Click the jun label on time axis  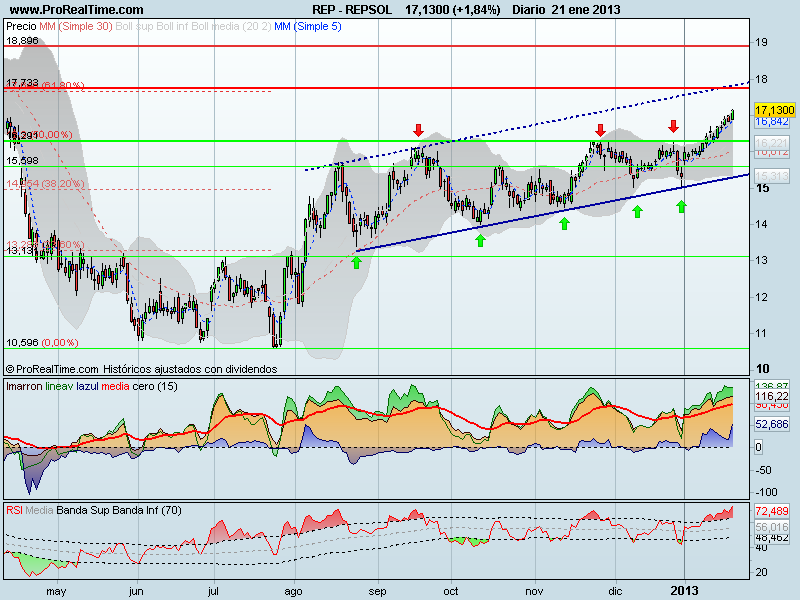click(x=136, y=591)
